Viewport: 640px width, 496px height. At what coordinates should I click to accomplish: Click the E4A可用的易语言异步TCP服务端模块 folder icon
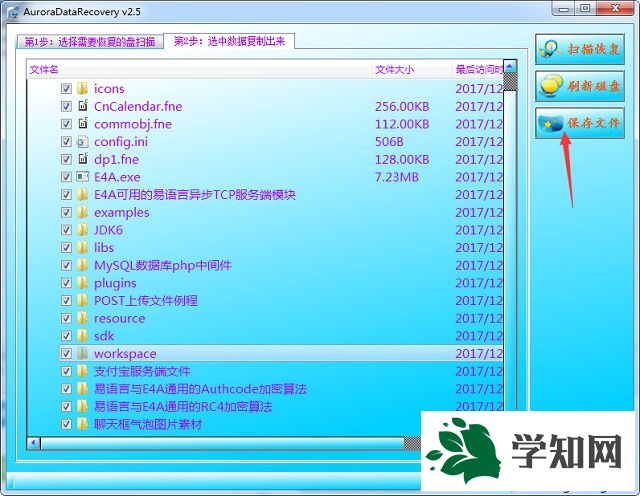pyautogui.click(x=82, y=194)
